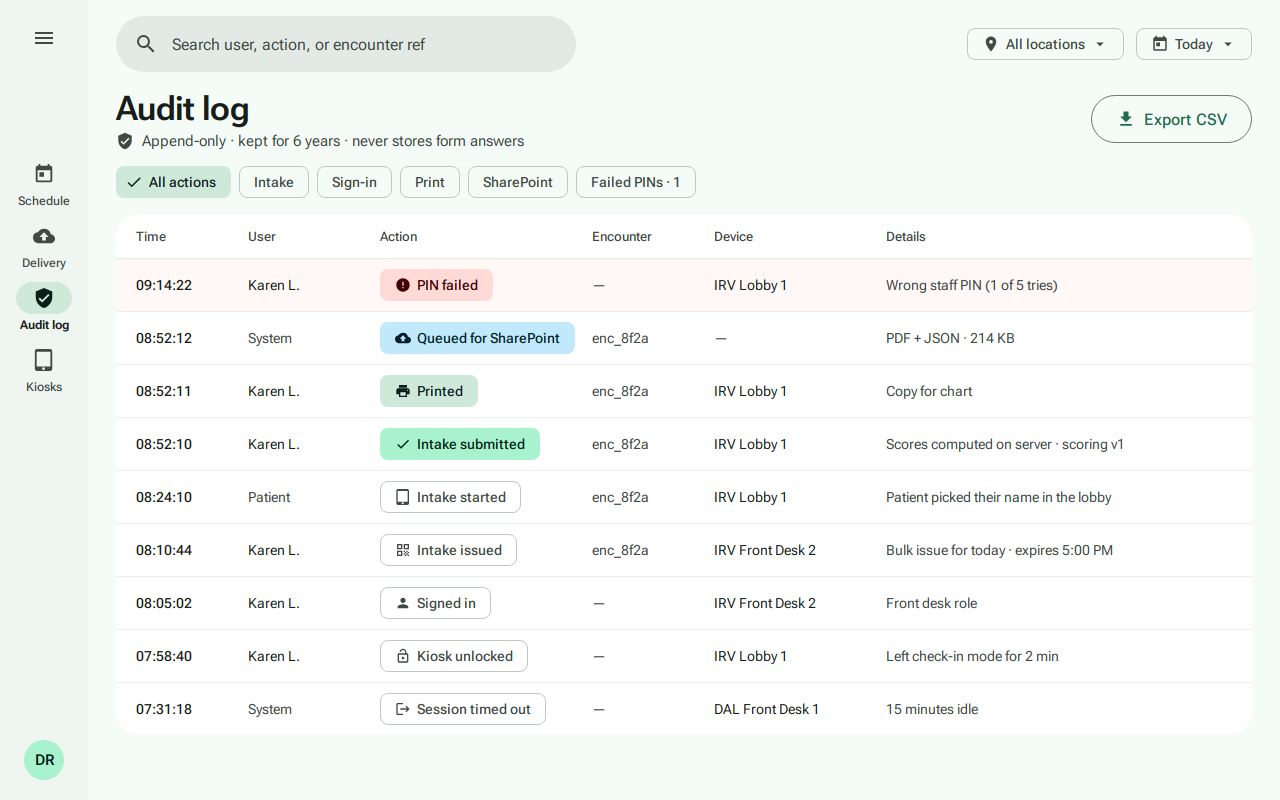
Task: Click the DR user avatar
Action: pos(44,760)
